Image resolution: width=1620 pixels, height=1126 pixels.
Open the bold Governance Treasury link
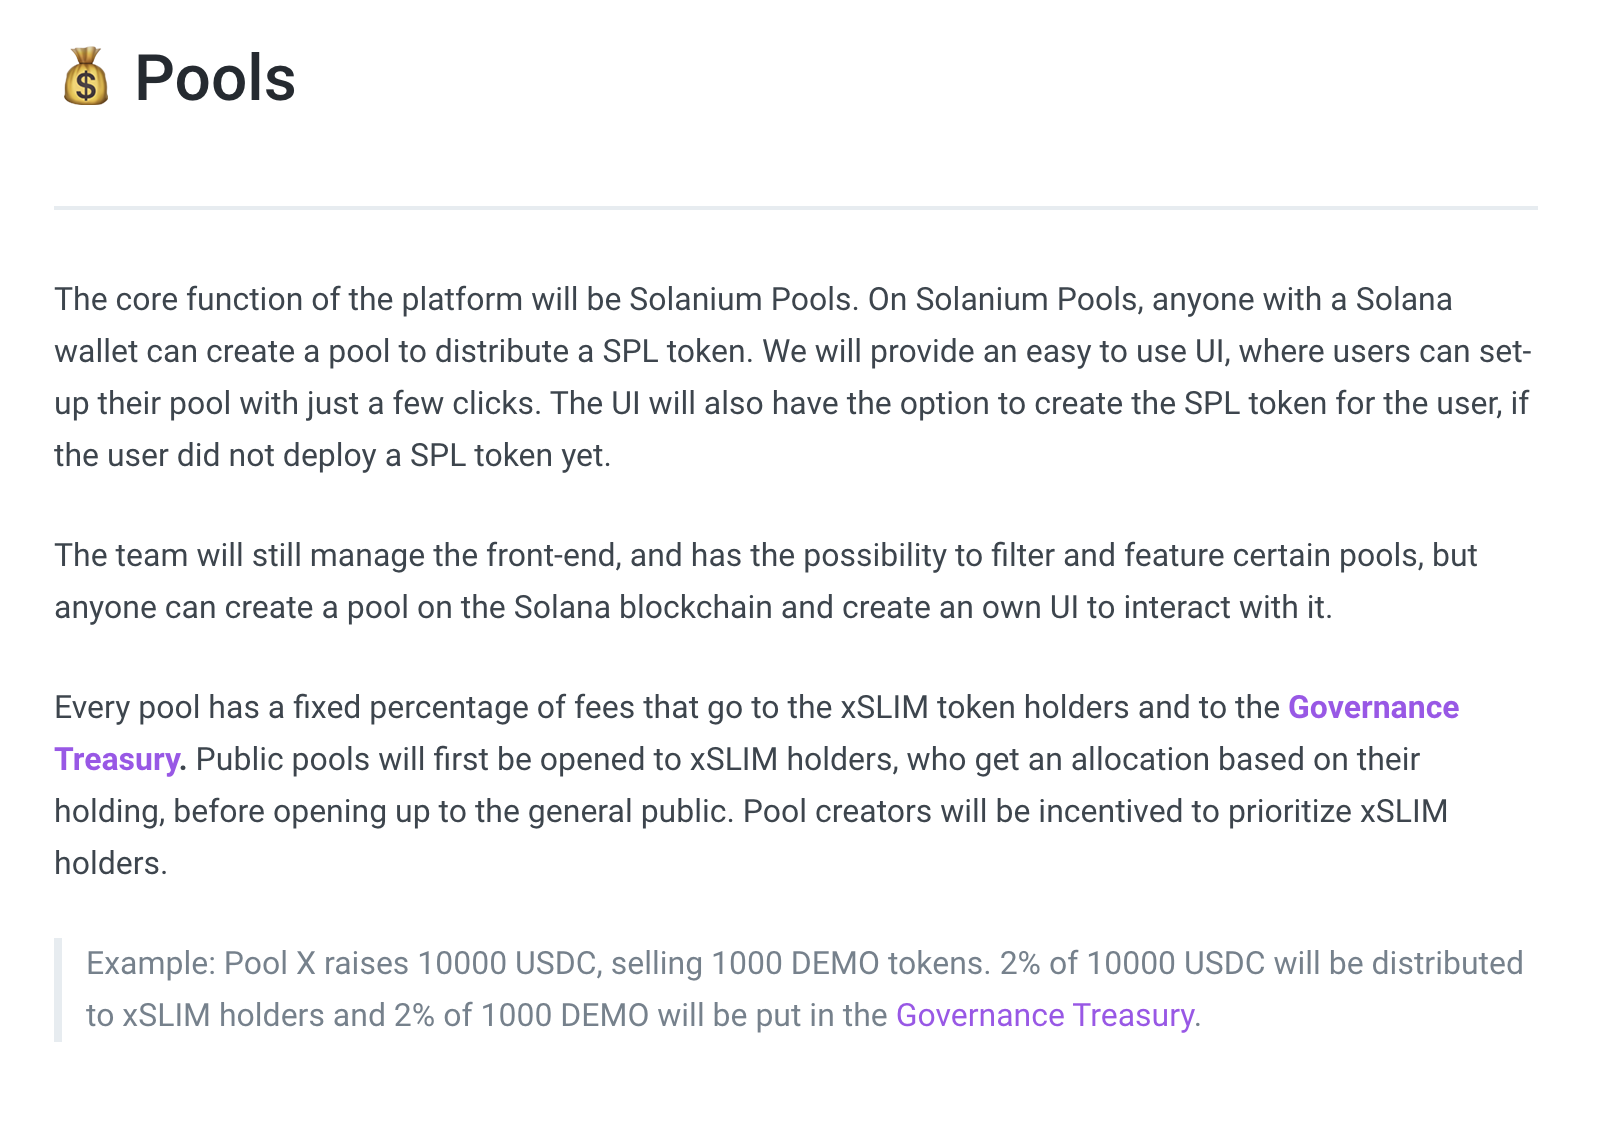click(1373, 707)
